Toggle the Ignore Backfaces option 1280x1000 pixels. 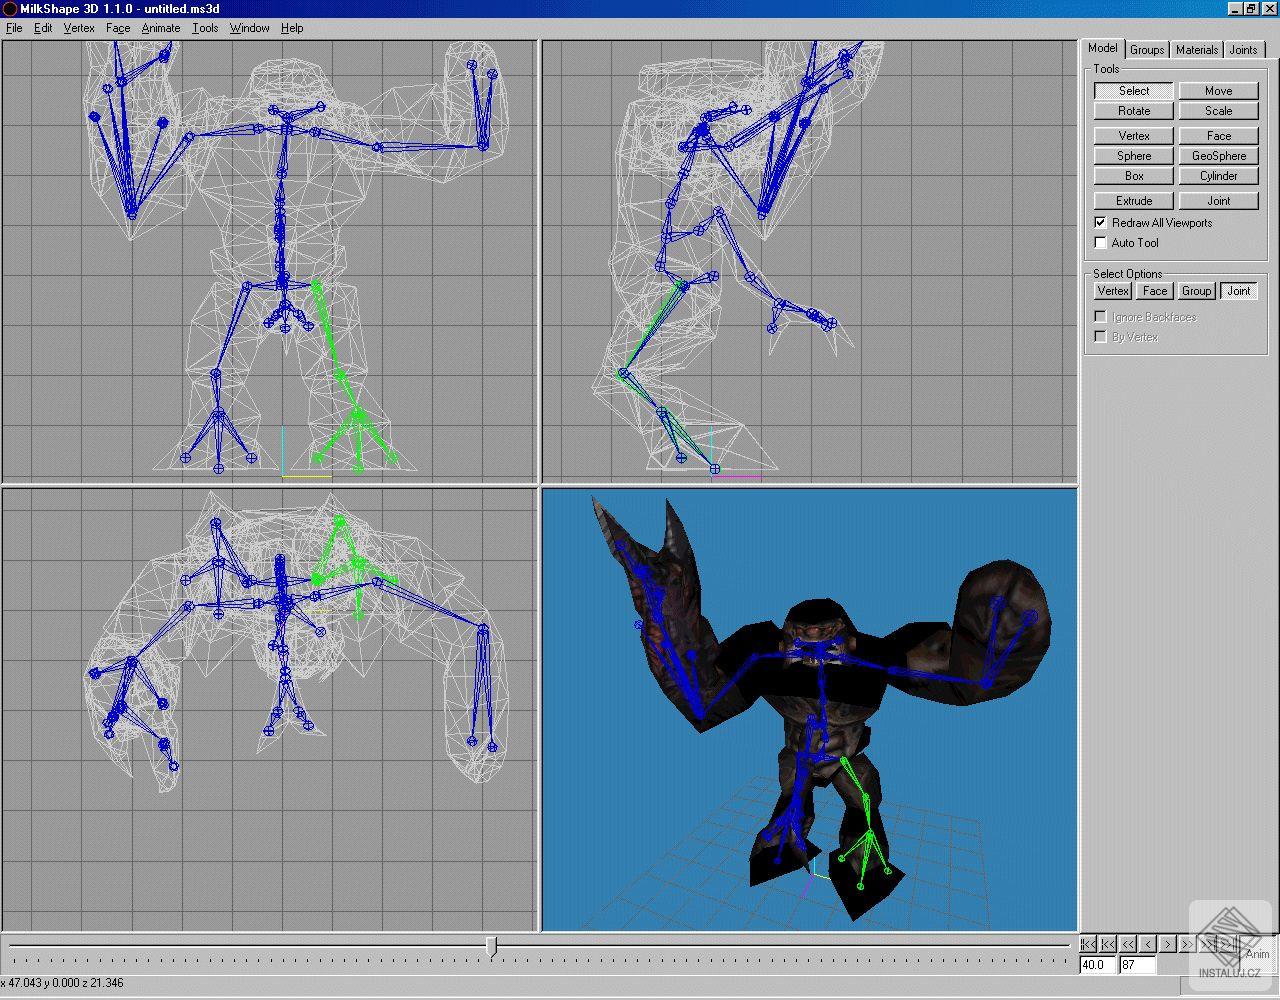(1099, 315)
